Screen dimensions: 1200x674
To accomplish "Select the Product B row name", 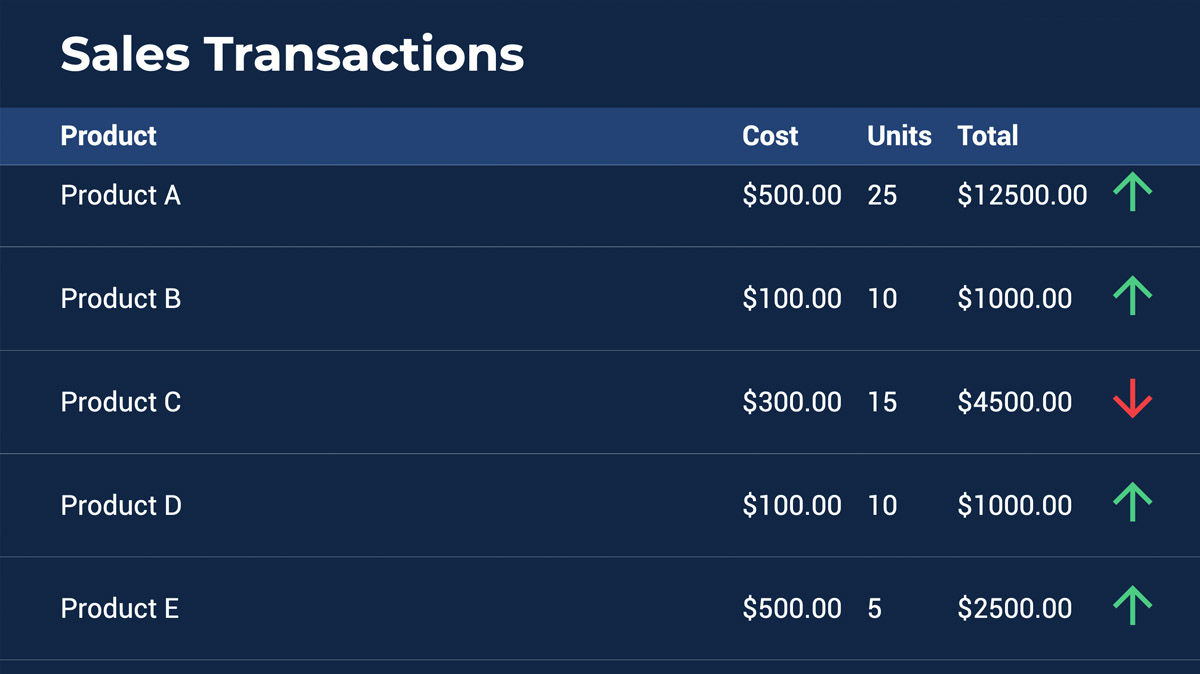I will (120, 298).
